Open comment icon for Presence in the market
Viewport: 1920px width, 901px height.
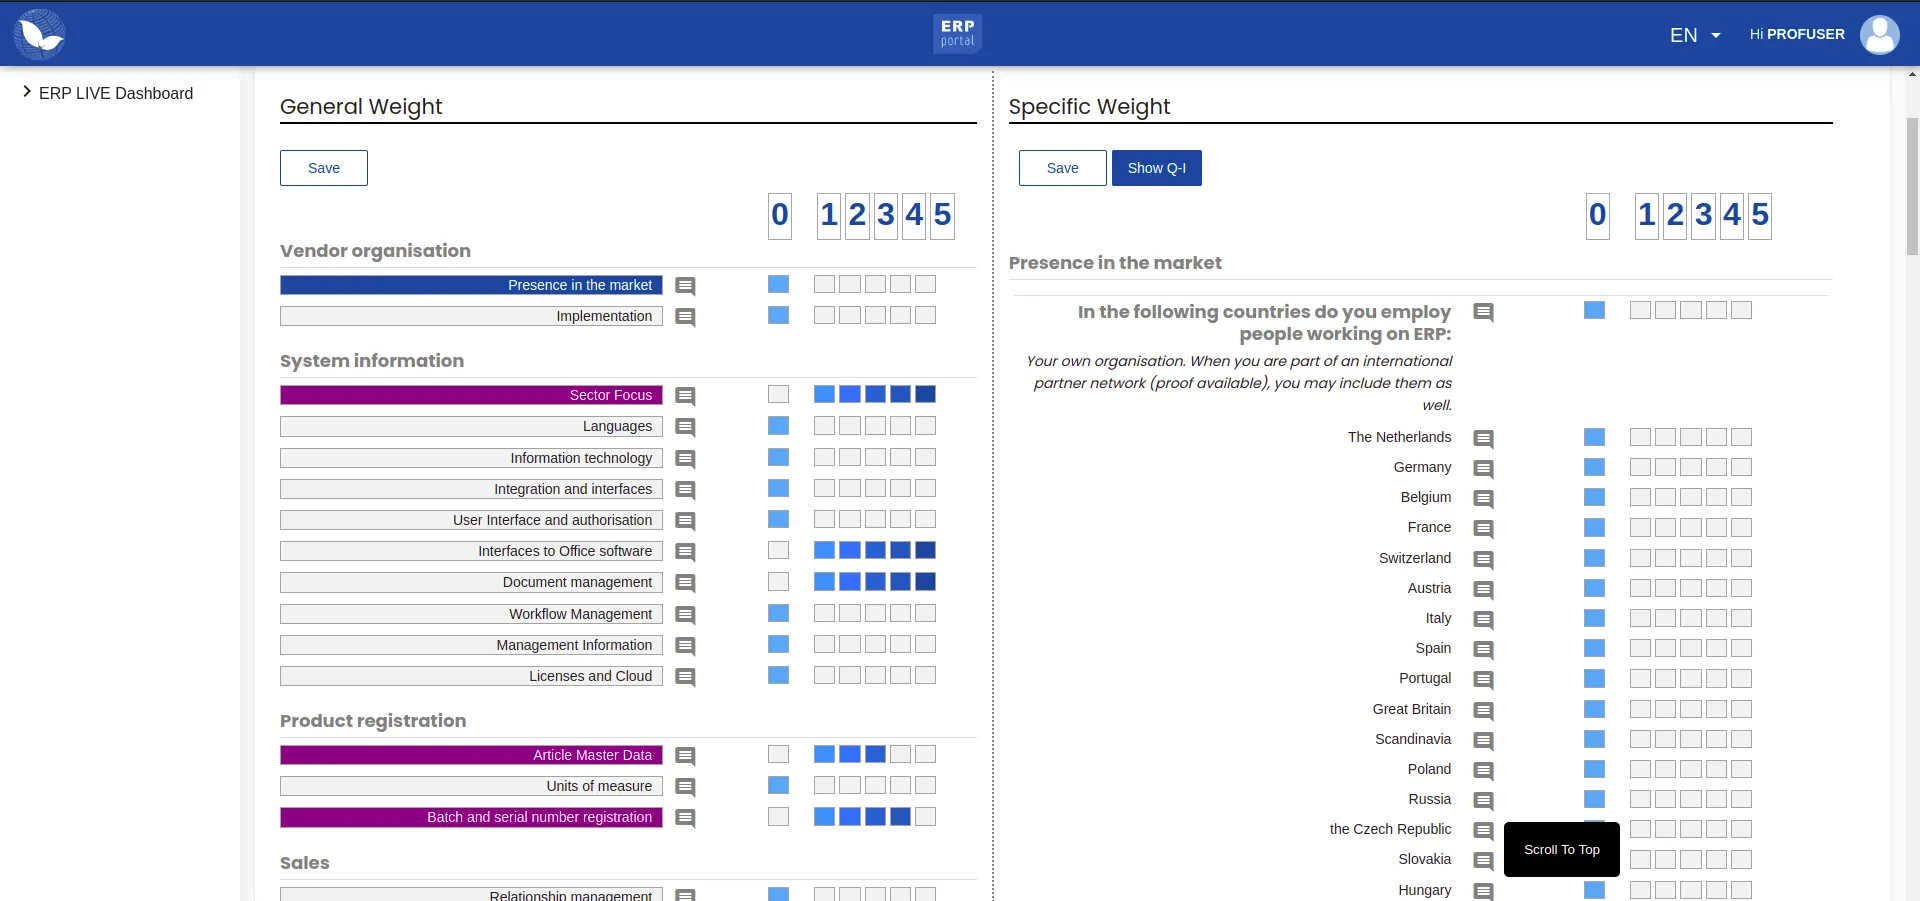685,286
